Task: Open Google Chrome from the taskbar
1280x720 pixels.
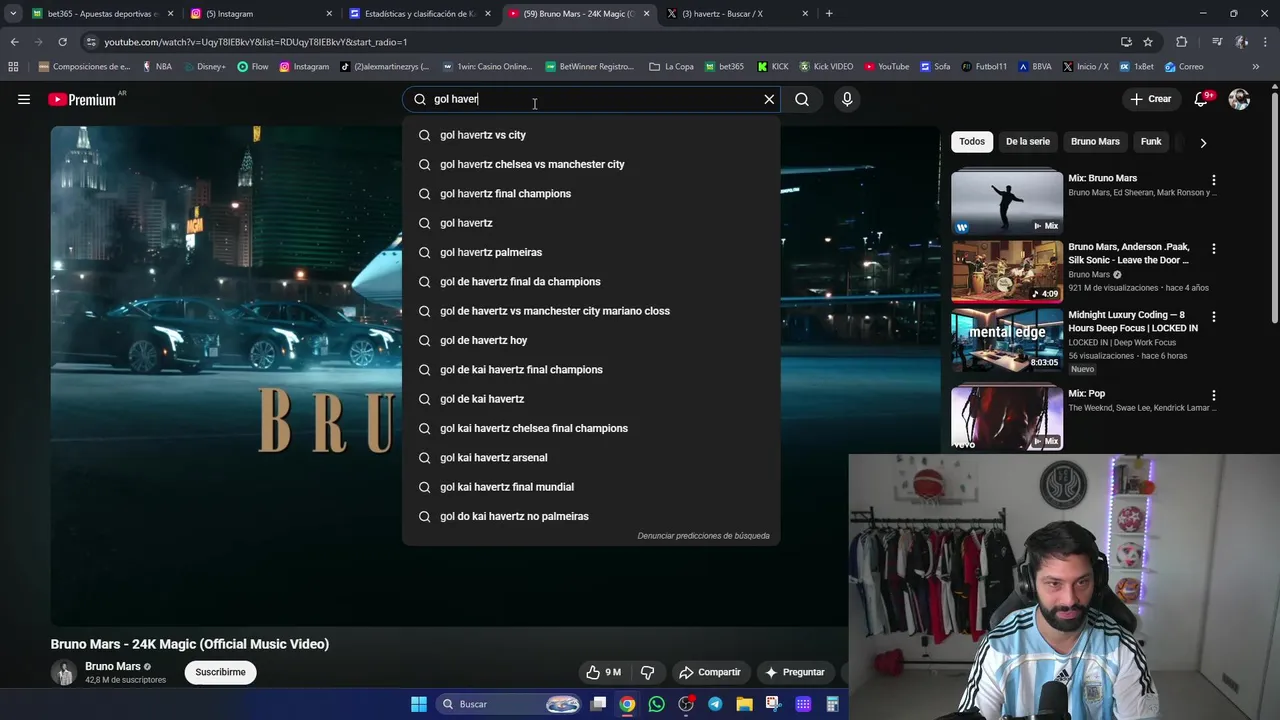Action: tap(627, 704)
